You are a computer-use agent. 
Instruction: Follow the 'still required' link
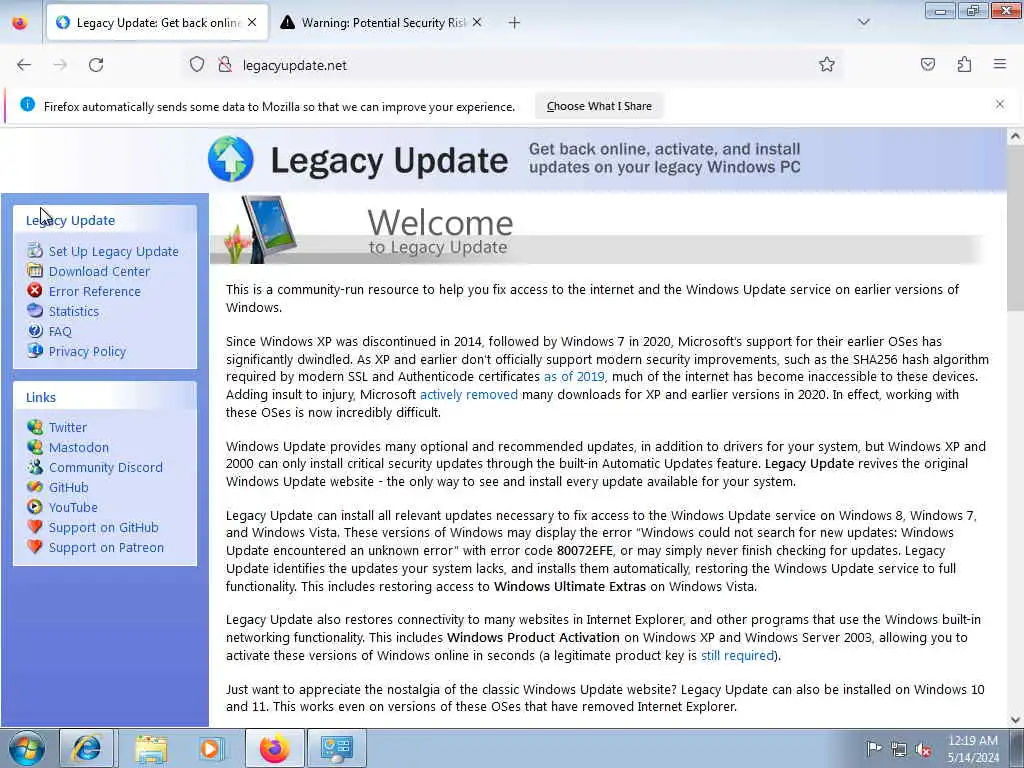[737, 656]
